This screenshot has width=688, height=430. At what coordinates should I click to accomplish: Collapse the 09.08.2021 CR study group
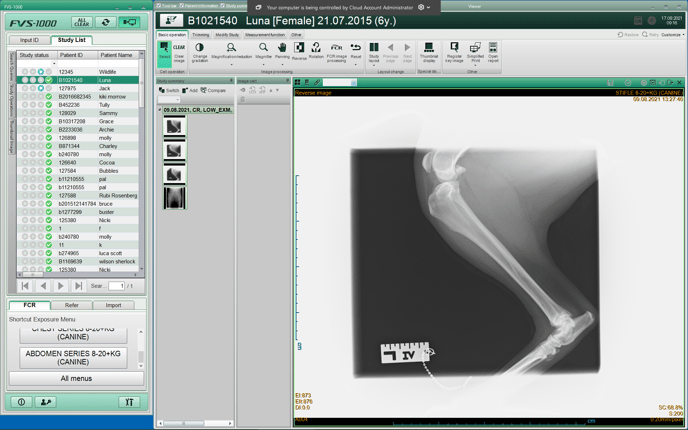pyautogui.click(x=160, y=110)
